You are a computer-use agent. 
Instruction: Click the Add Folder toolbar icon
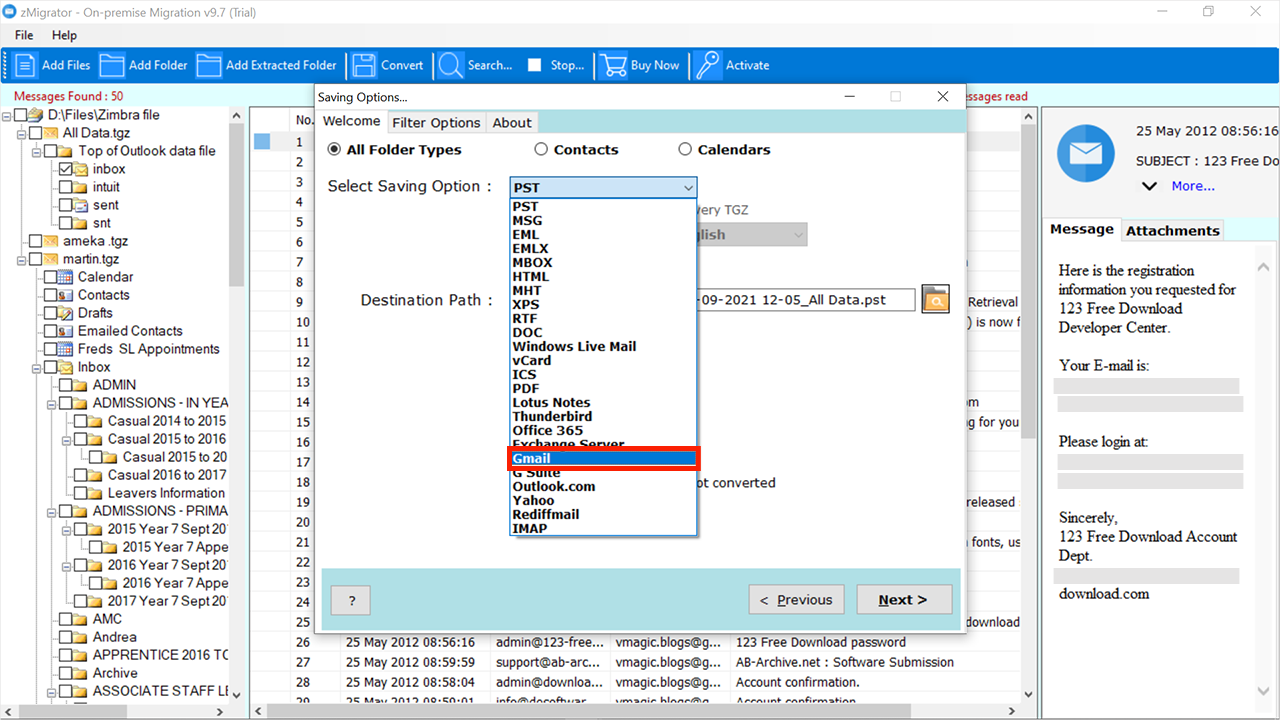coord(112,65)
